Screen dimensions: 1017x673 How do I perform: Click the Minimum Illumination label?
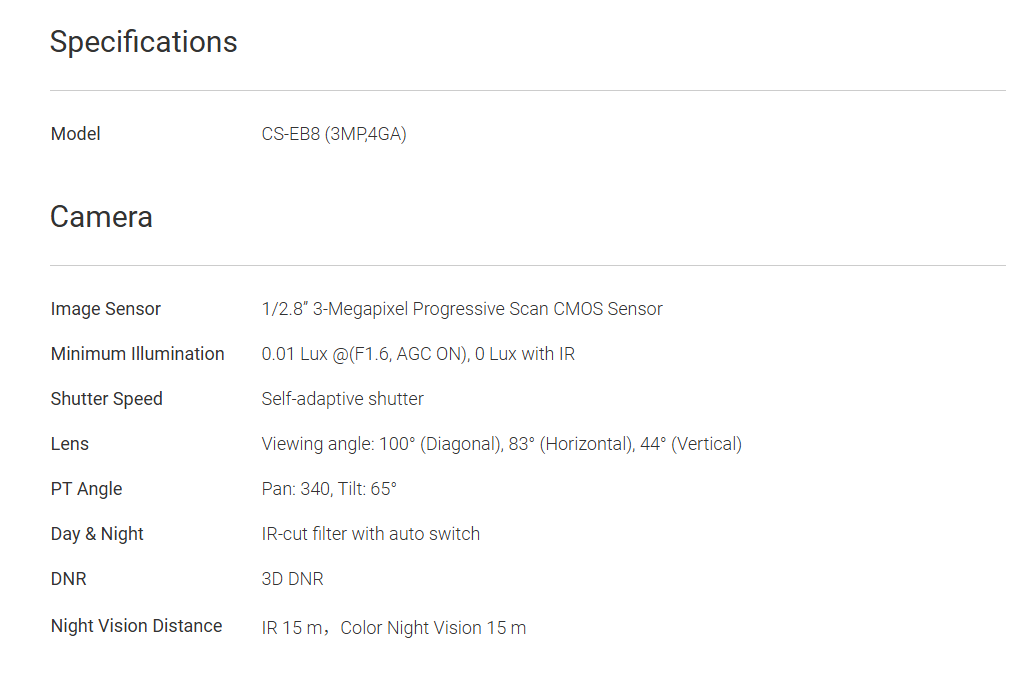(138, 354)
